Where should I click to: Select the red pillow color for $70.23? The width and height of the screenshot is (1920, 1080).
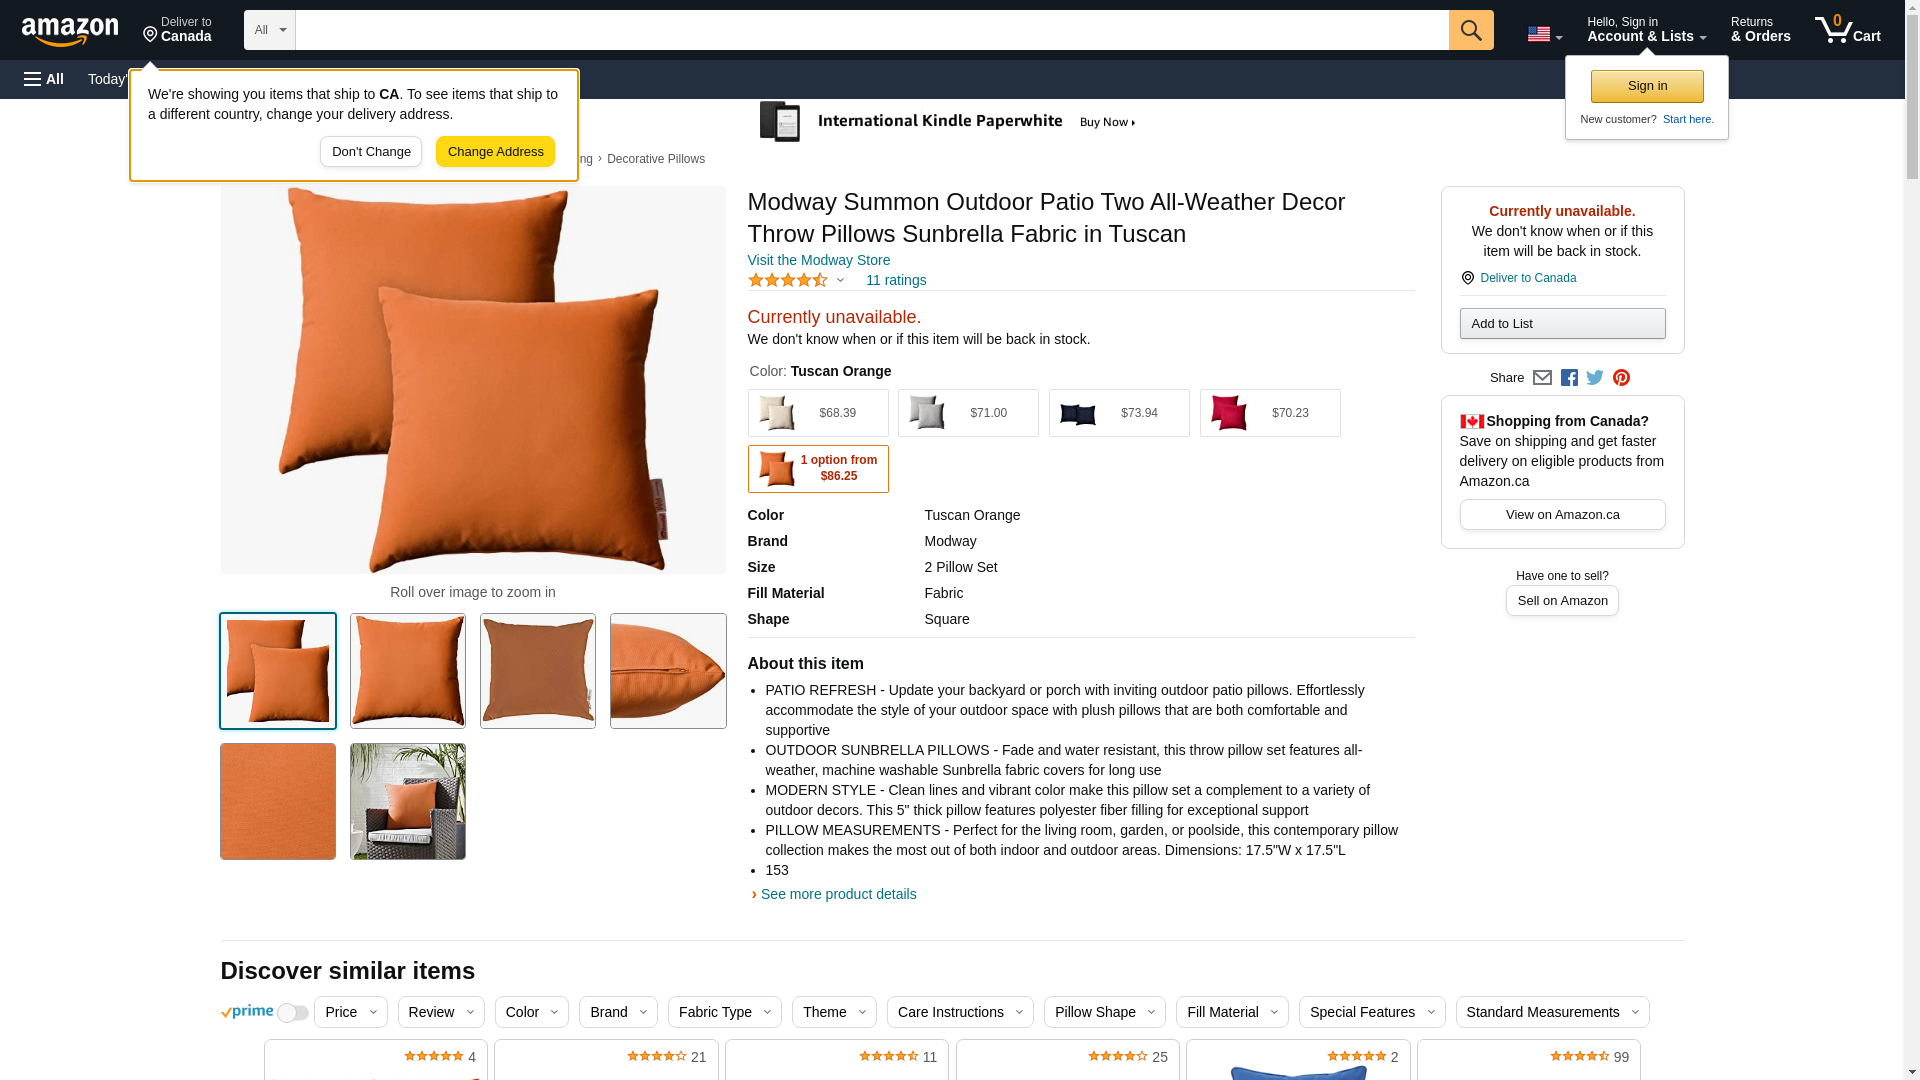click(1270, 413)
